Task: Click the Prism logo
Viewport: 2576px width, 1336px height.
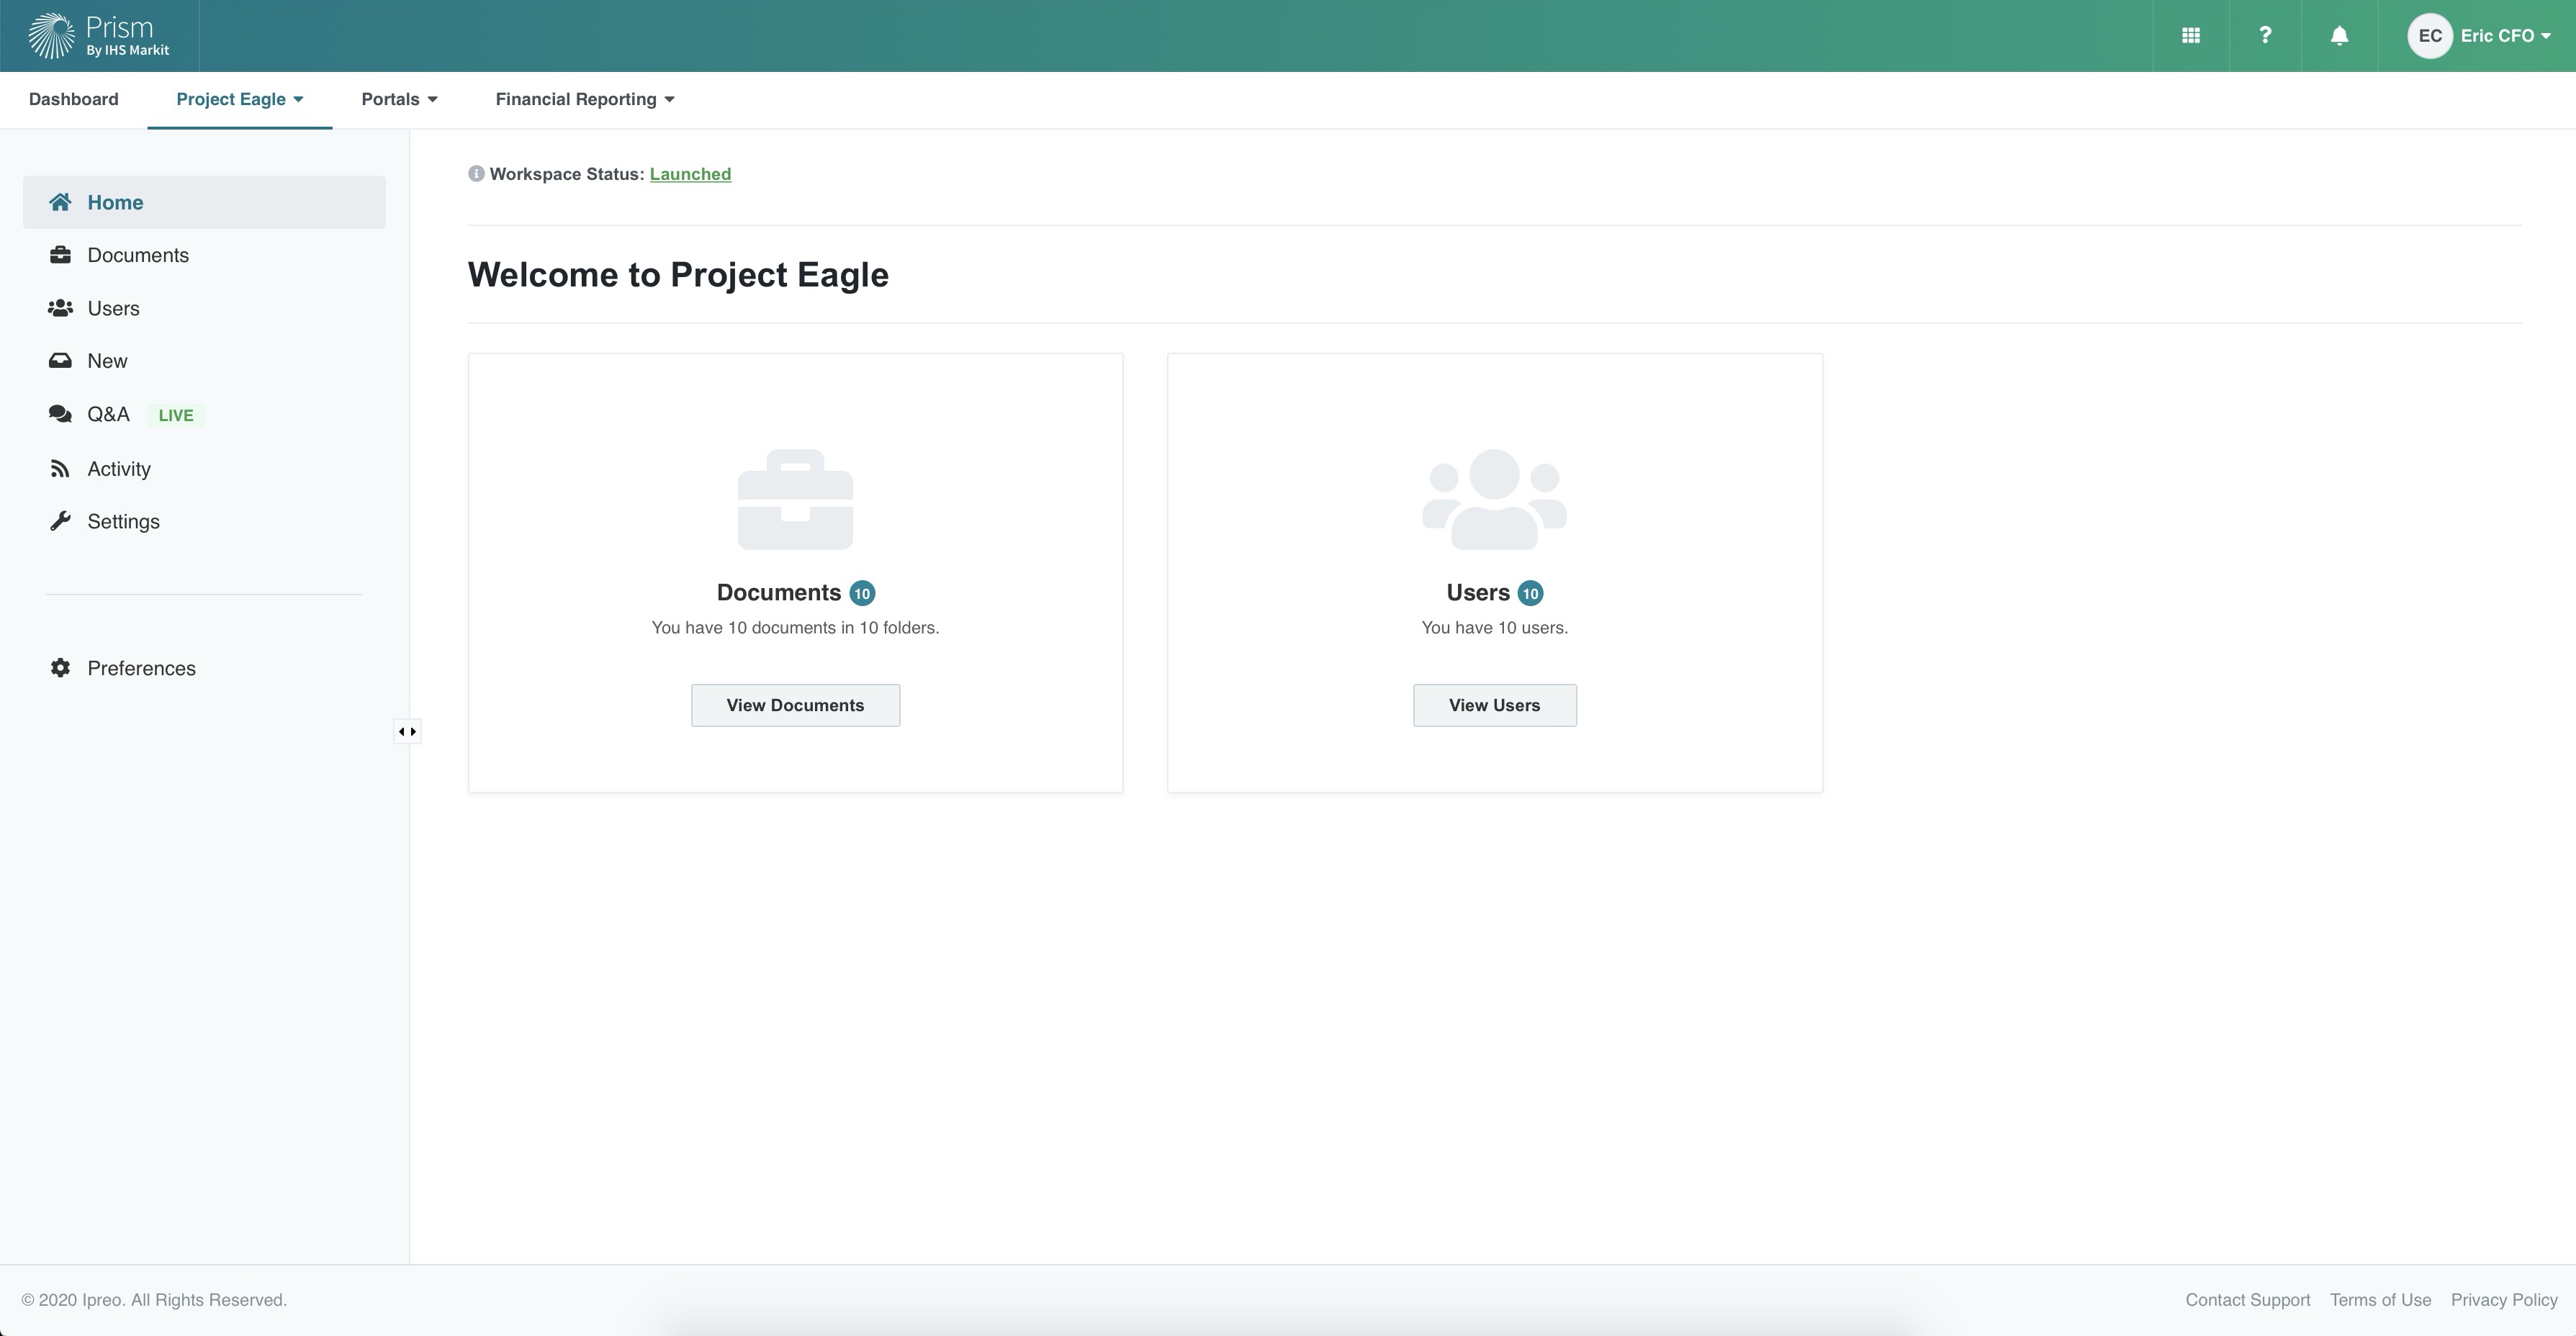Action: click(98, 36)
